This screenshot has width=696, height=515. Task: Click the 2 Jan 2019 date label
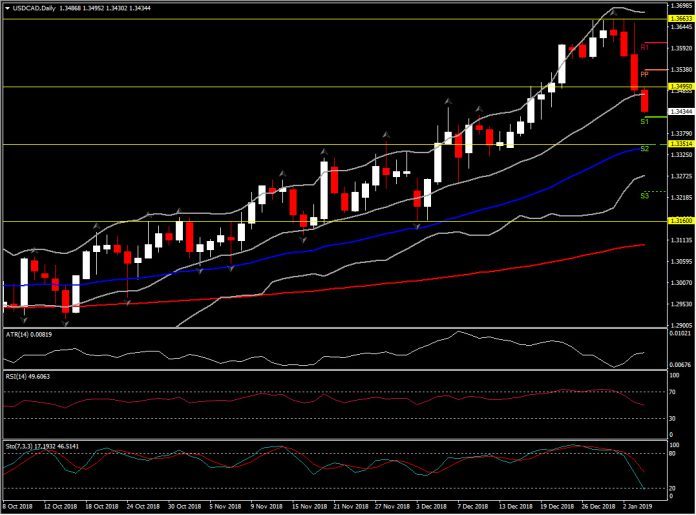point(637,506)
